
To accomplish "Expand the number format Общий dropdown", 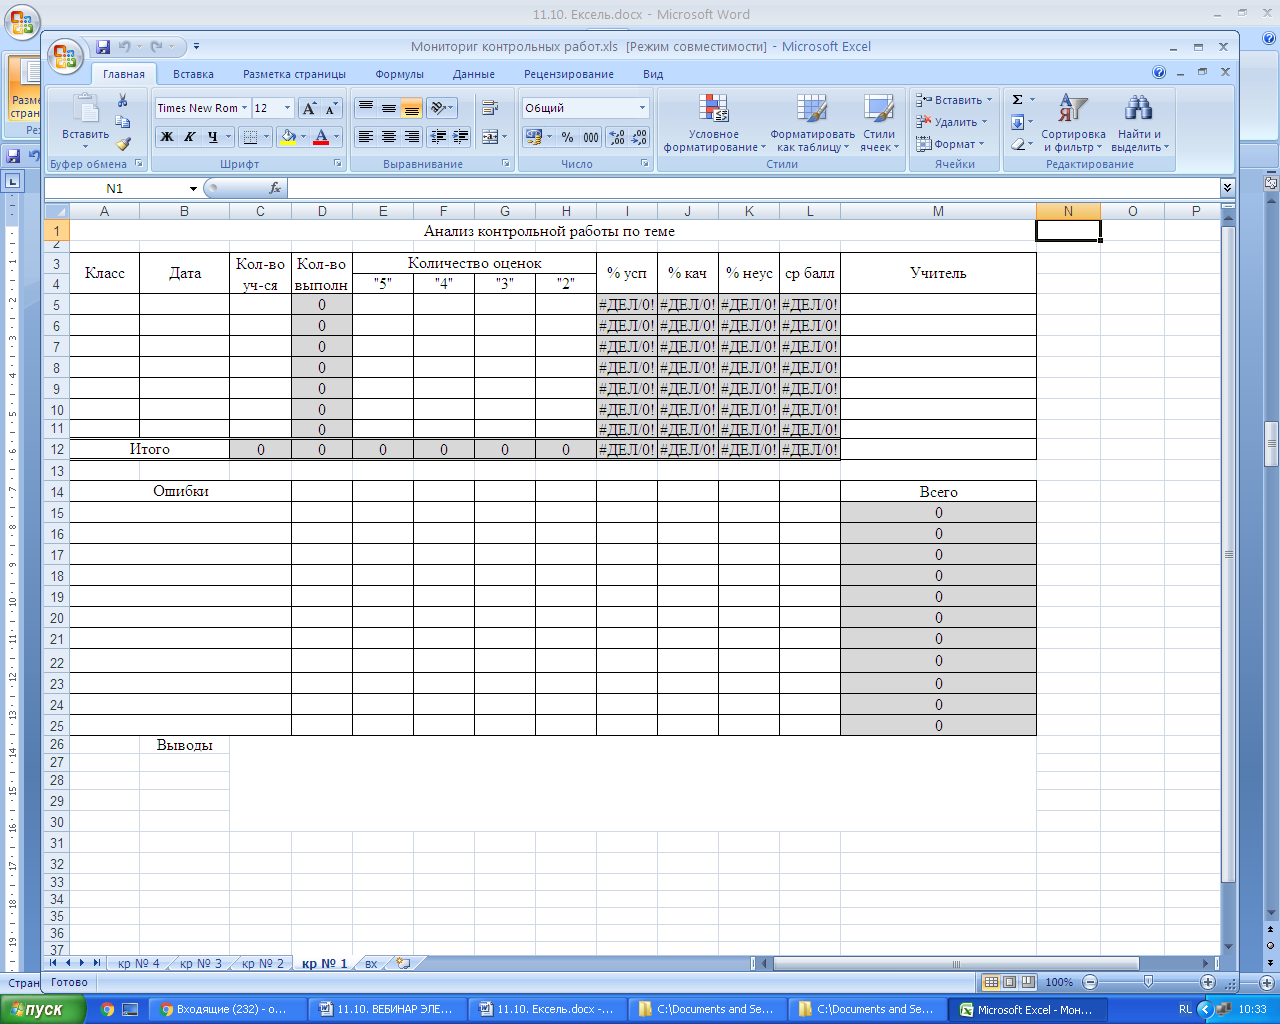I will [642, 108].
